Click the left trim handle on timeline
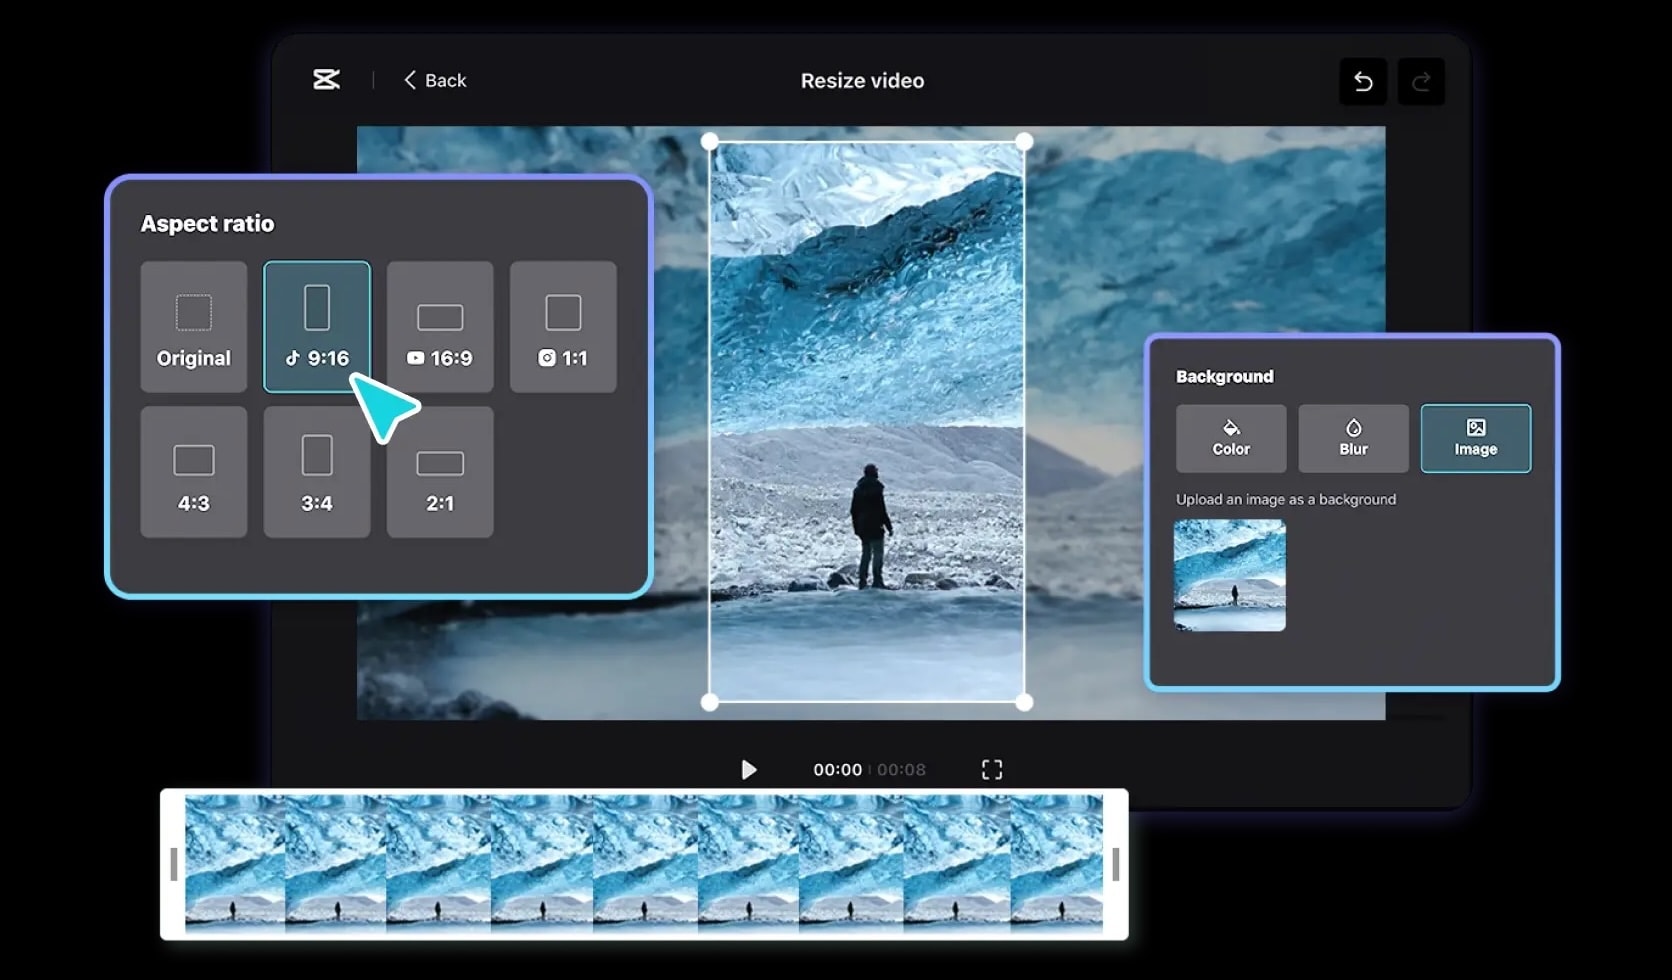The height and width of the screenshot is (980, 1672). coord(174,864)
